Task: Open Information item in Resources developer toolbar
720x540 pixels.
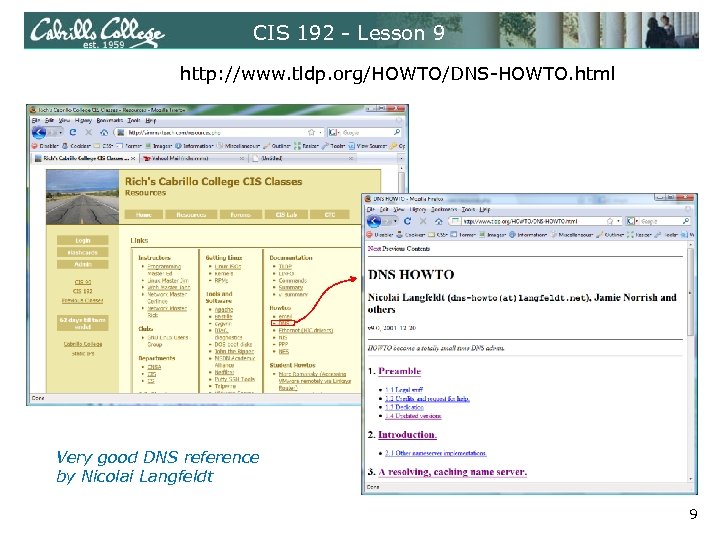Action: (194, 146)
